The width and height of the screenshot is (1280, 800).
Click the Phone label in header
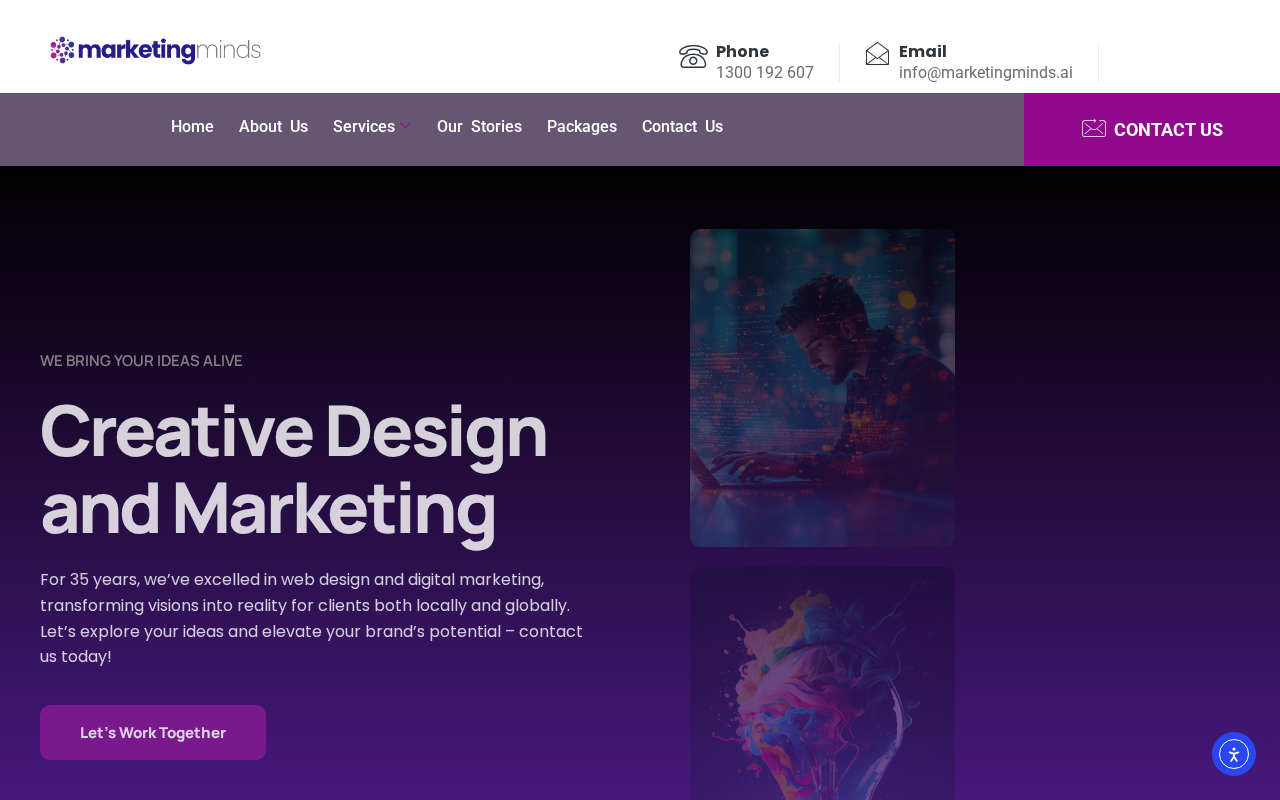click(x=742, y=51)
